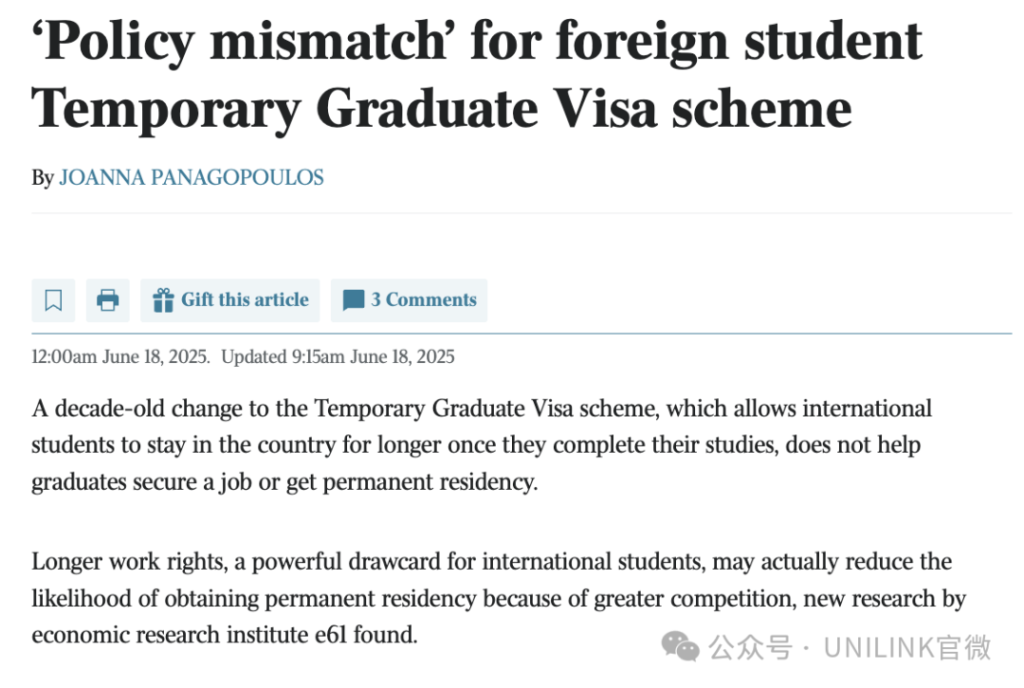Click the '12:00am June 18, 2025' publish time
Screen dimensions: 1024x688
point(121,356)
